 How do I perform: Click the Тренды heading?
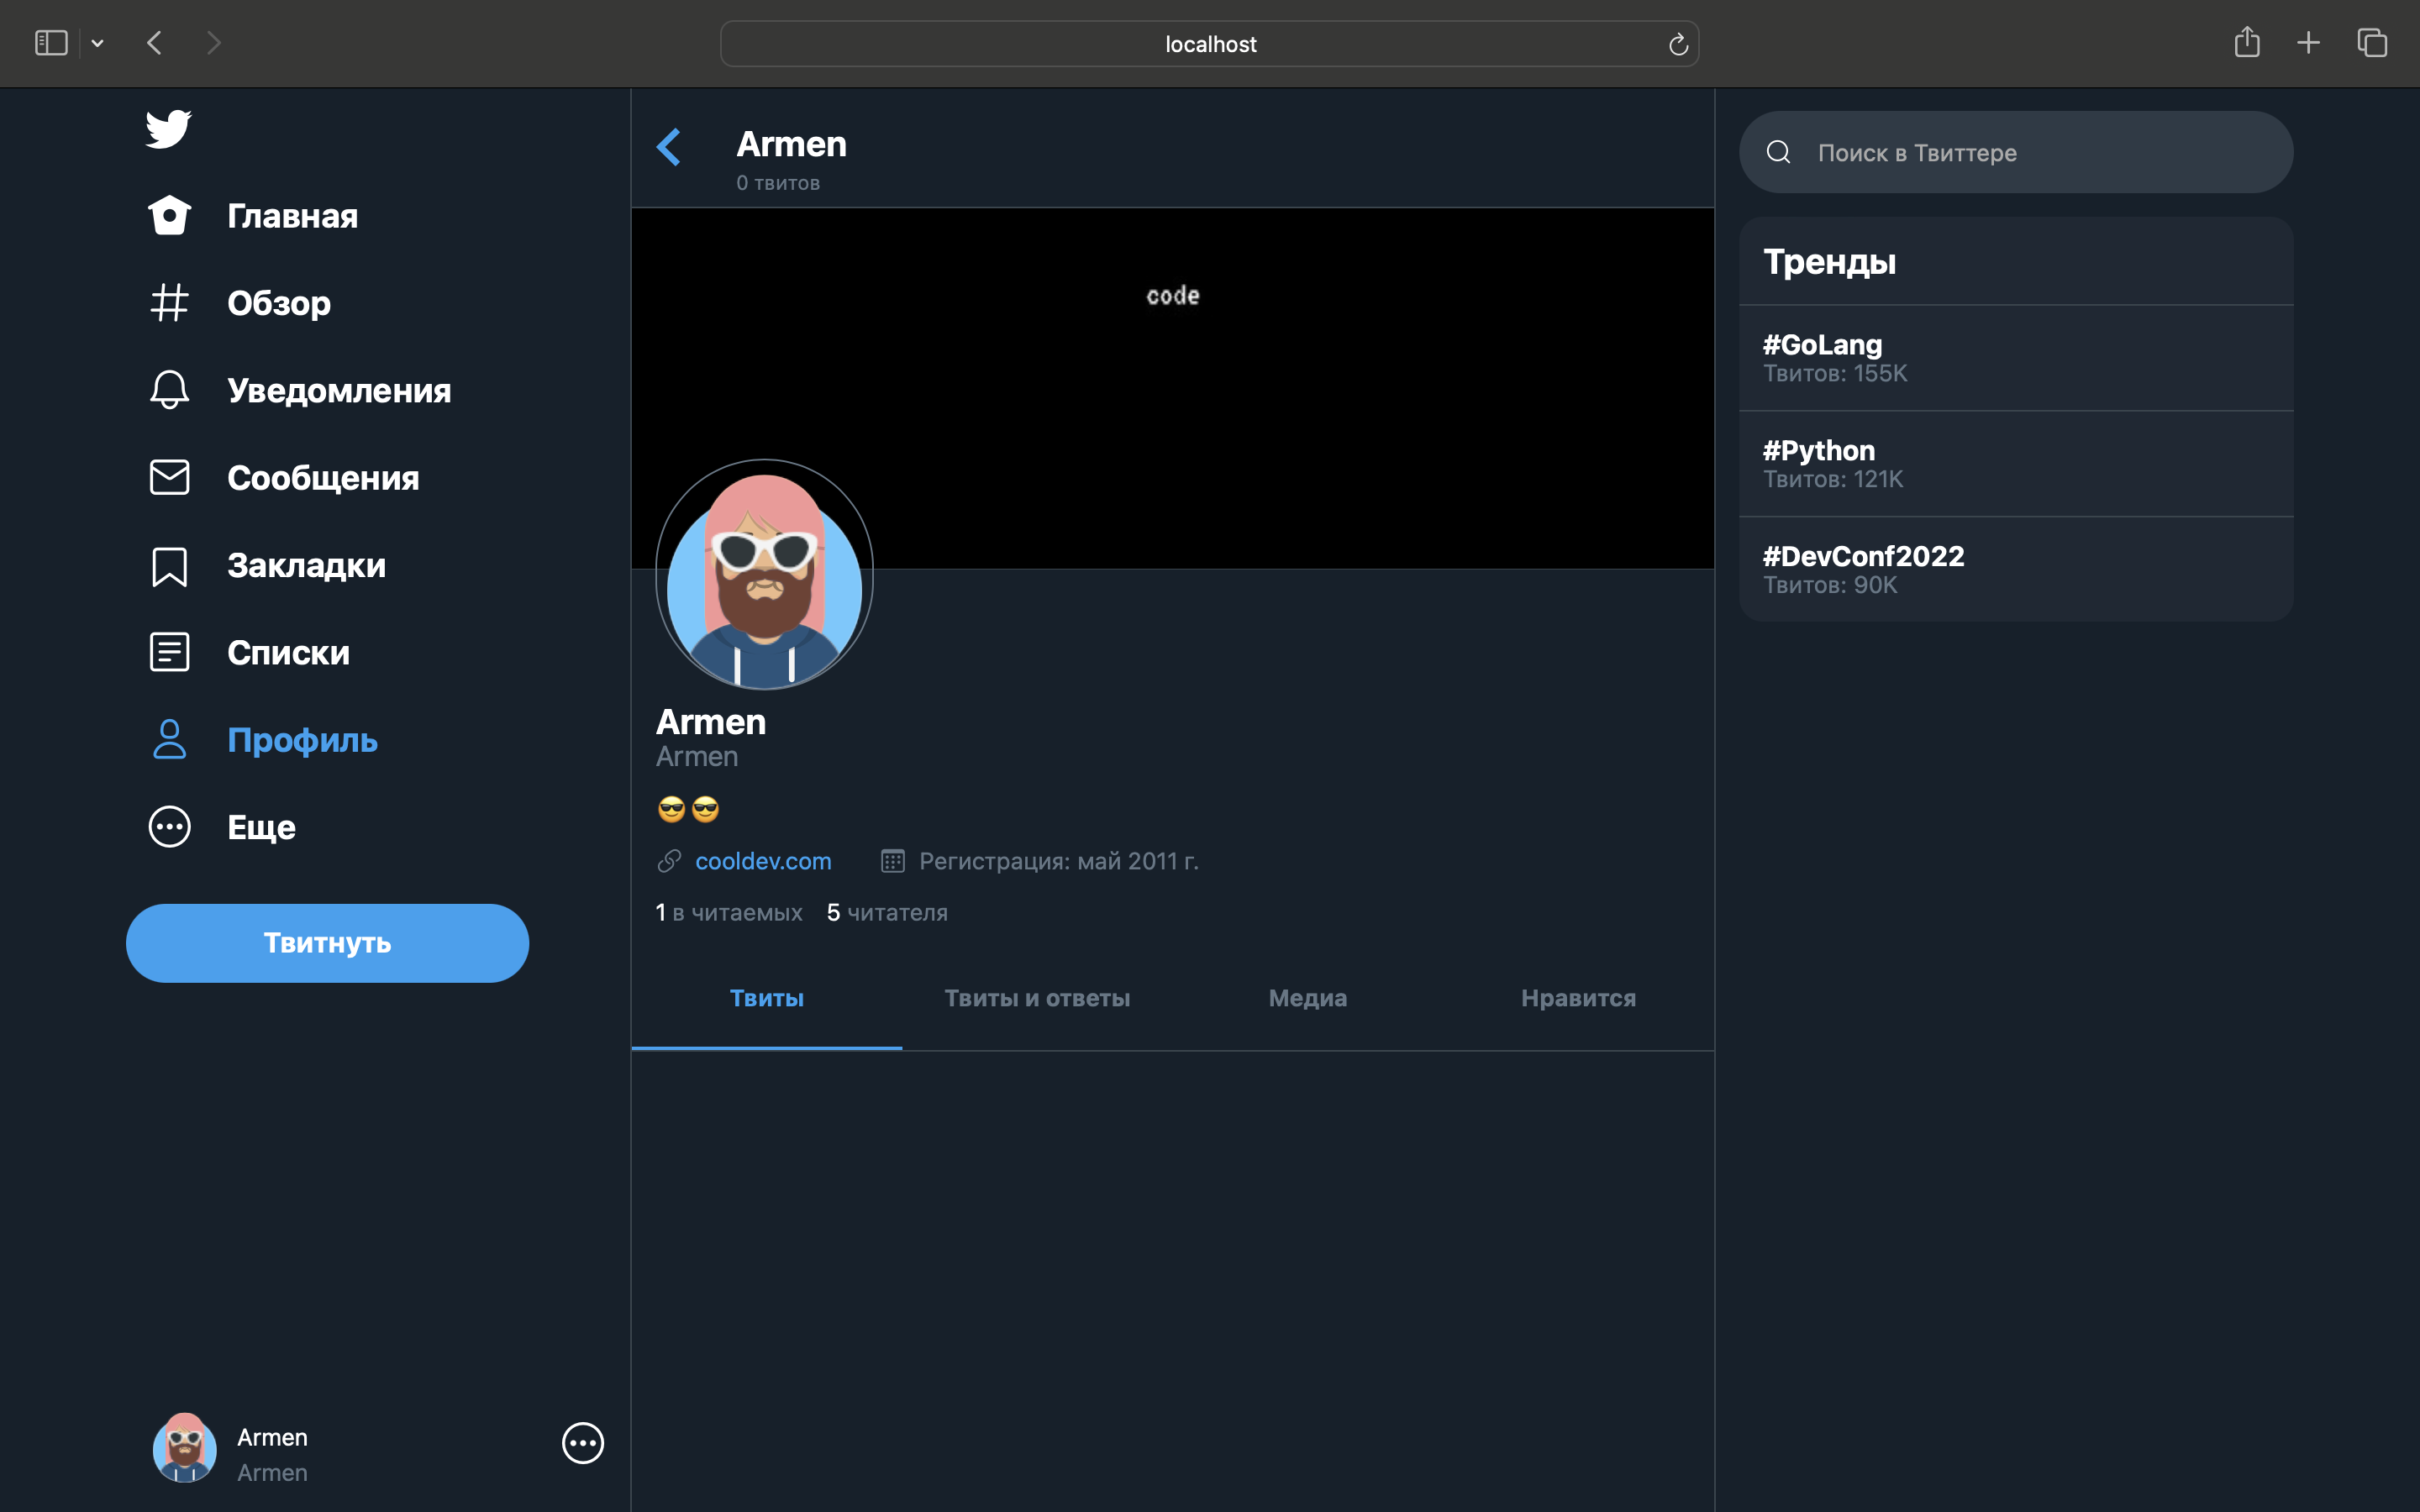tap(1829, 262)
